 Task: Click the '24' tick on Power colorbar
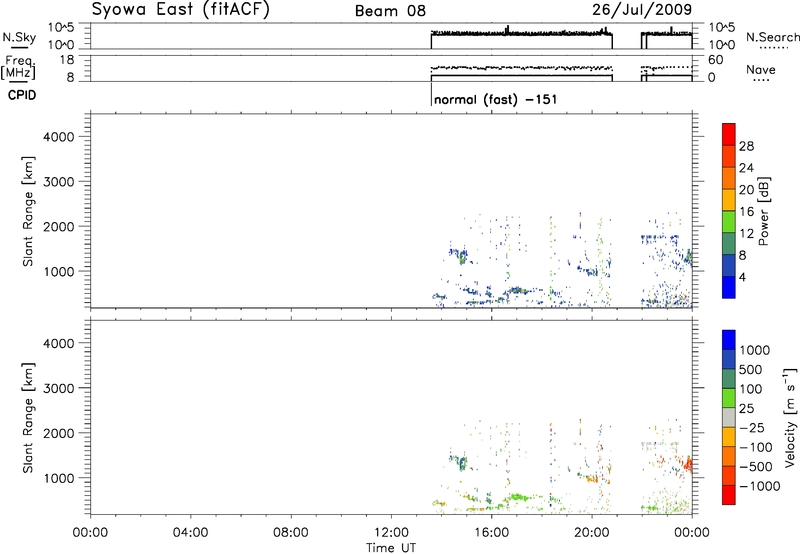746,168
